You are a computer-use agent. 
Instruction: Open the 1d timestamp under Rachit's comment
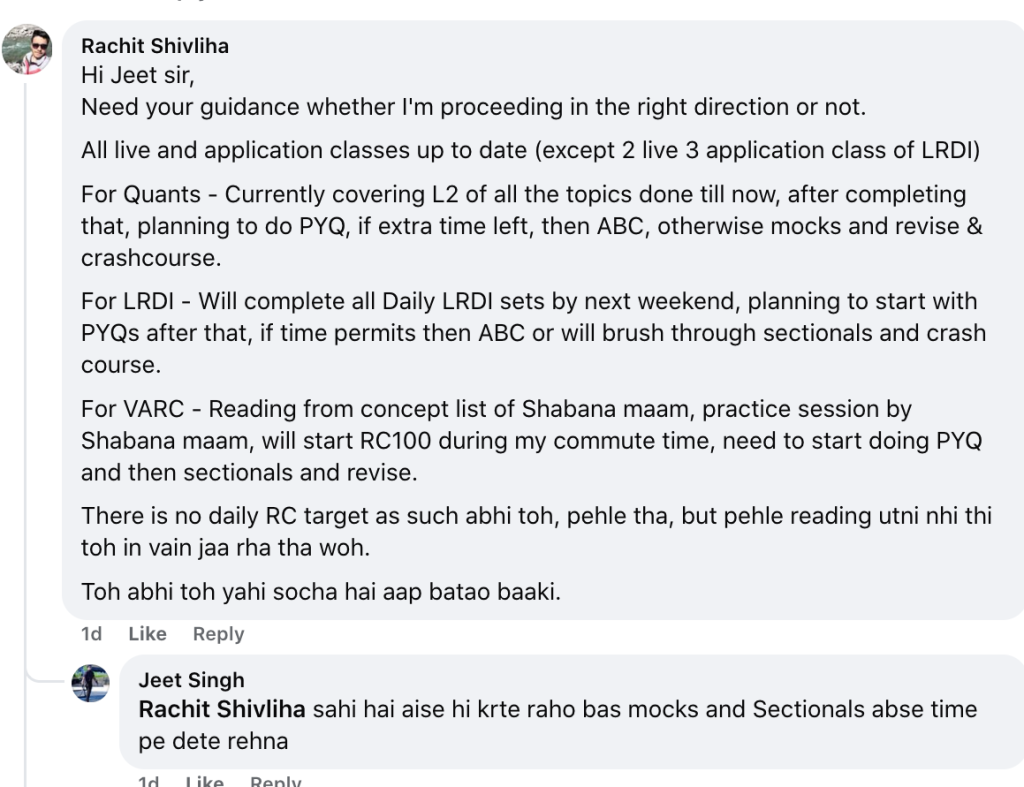pos(91,634)
